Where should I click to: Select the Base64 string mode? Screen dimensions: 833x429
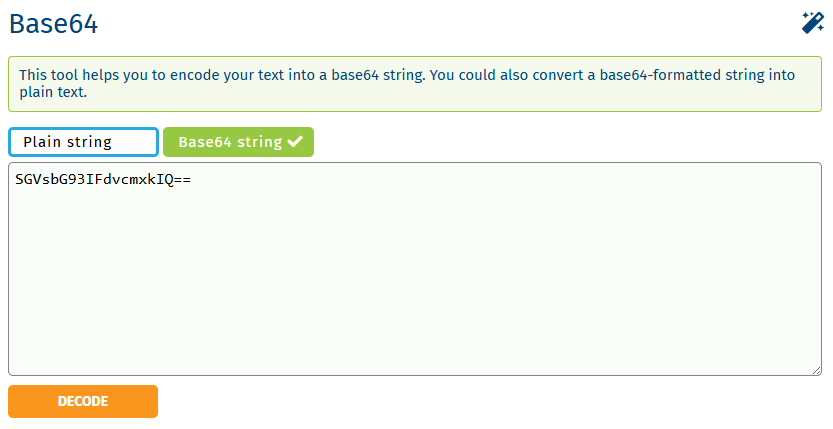[238, 142]
